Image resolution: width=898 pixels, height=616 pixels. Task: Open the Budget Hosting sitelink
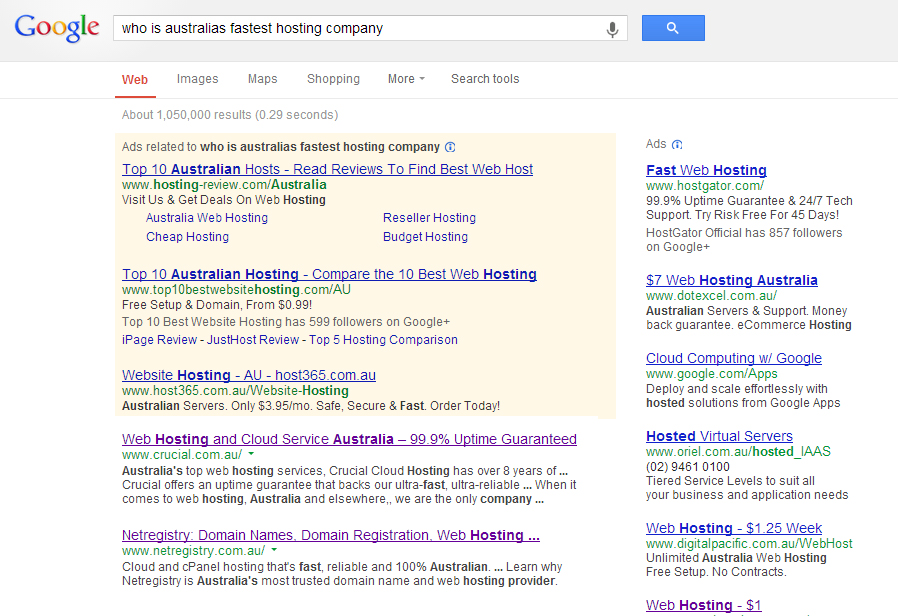pyautogui.click(x=426, y=237)
